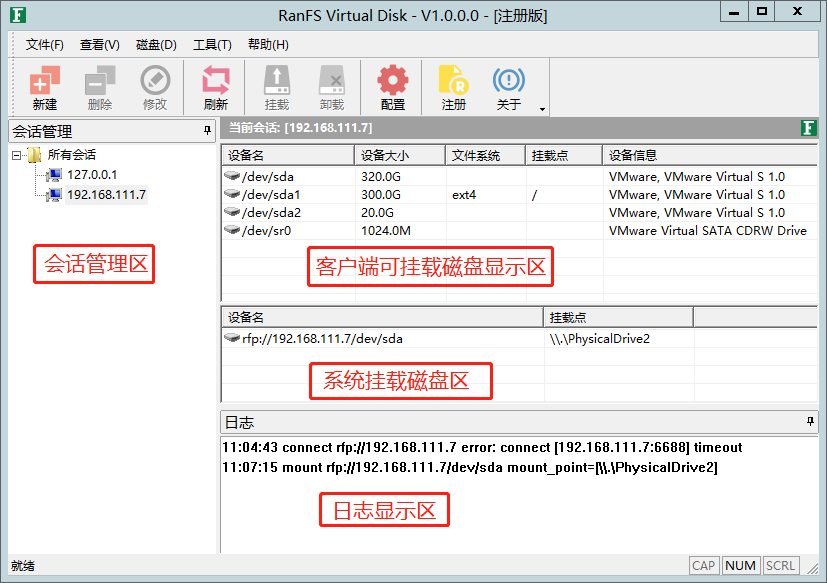
Task: Click the 设备大小 column header
Action: [x=400, y=156]
